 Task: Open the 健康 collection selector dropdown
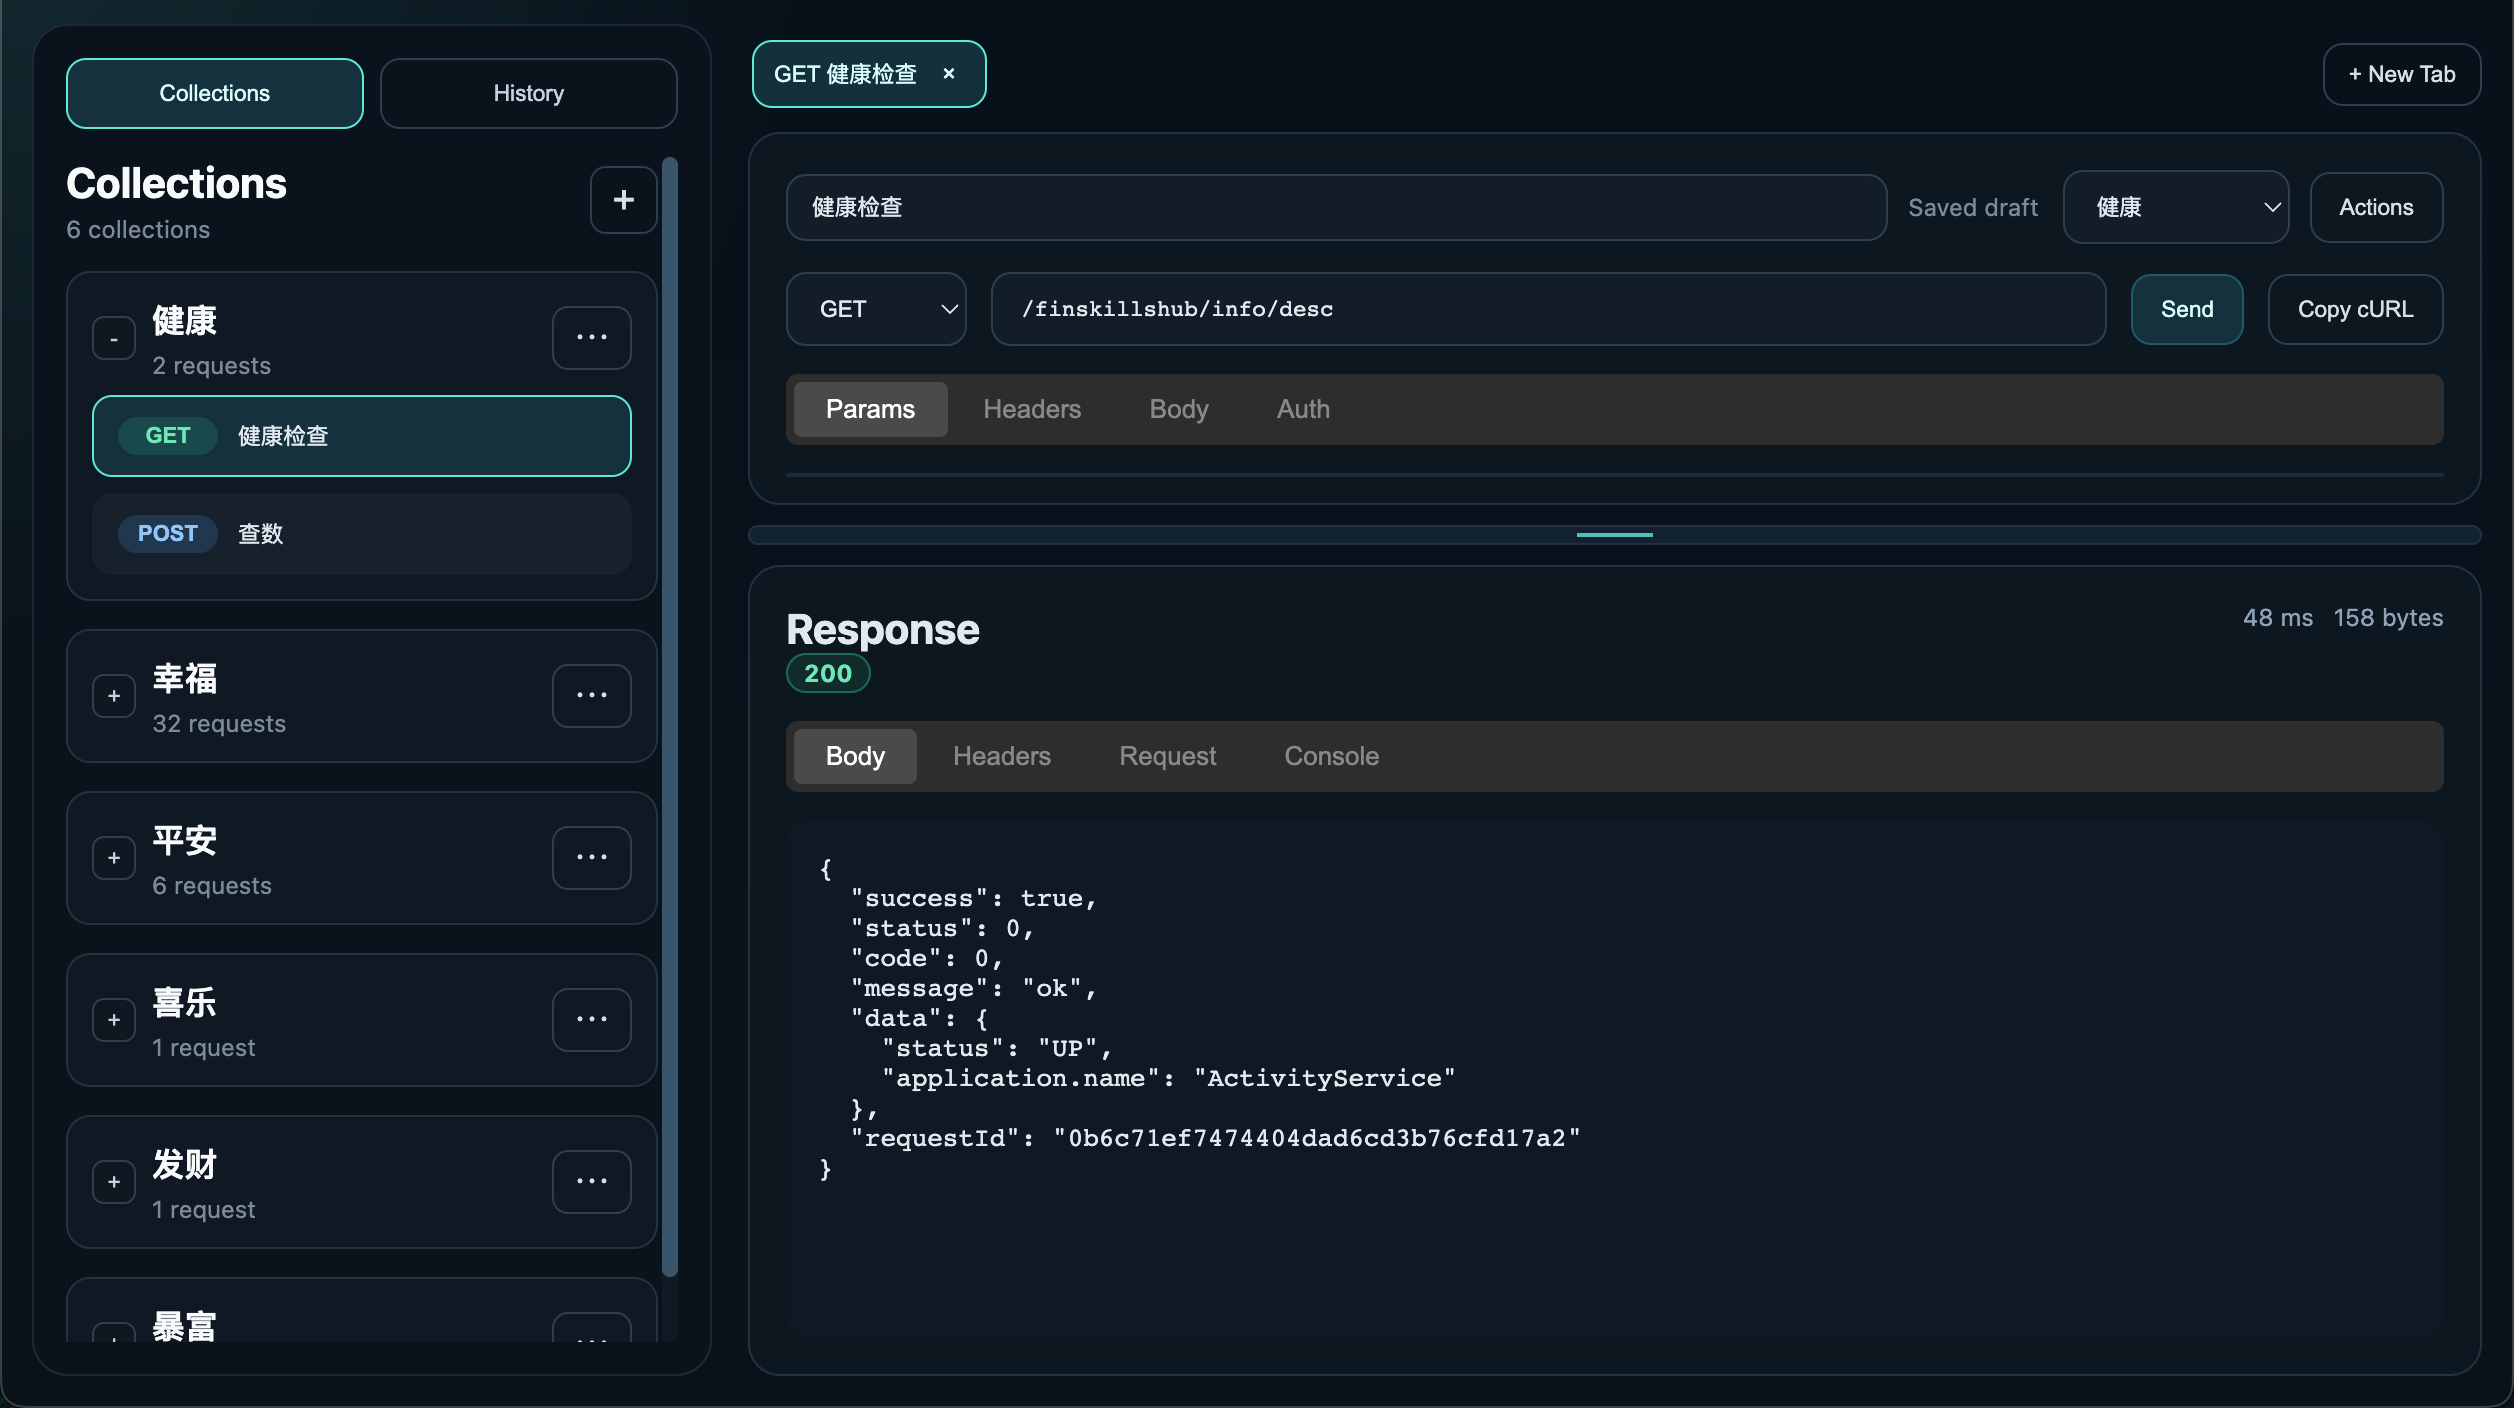pyautogui.click(x=2175, y=207)
